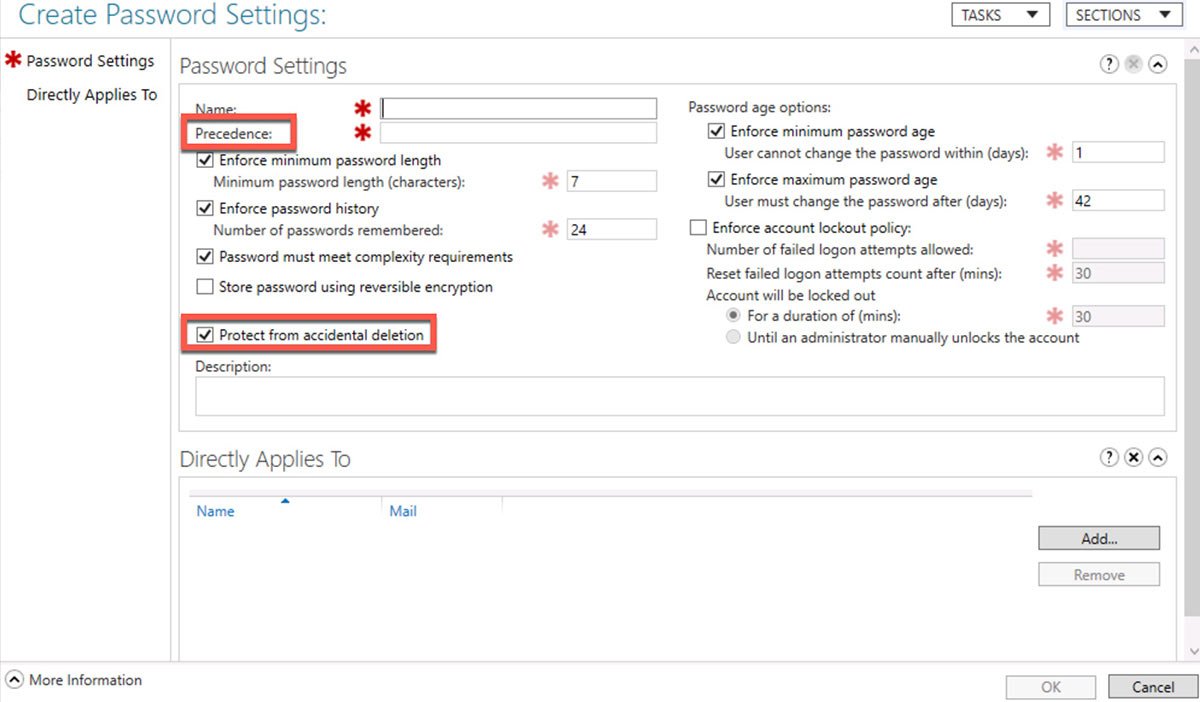Screen dimensions: 1200x702
Task: Click the help icon in Password Settings section
Action: pos(1109,63)
